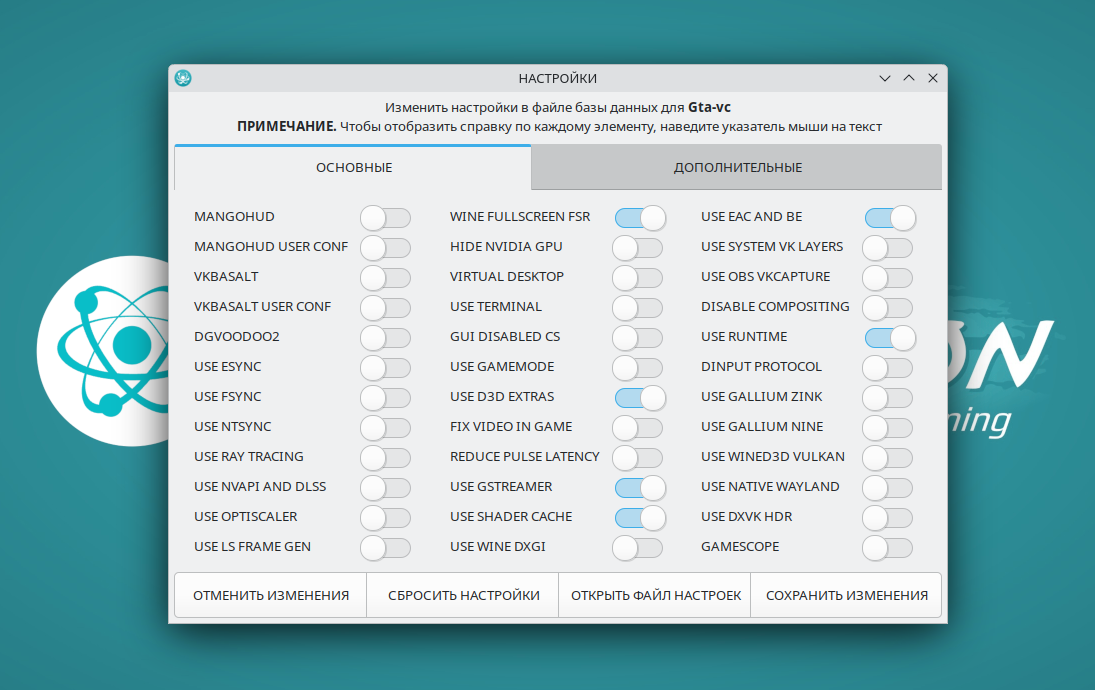Image resolution: width=1095 pixels, height=690 pixels.
Task: Save changes with СОХРАНИТЬ ИЗМЕНЕНИЯ
Action: point(846,595)
